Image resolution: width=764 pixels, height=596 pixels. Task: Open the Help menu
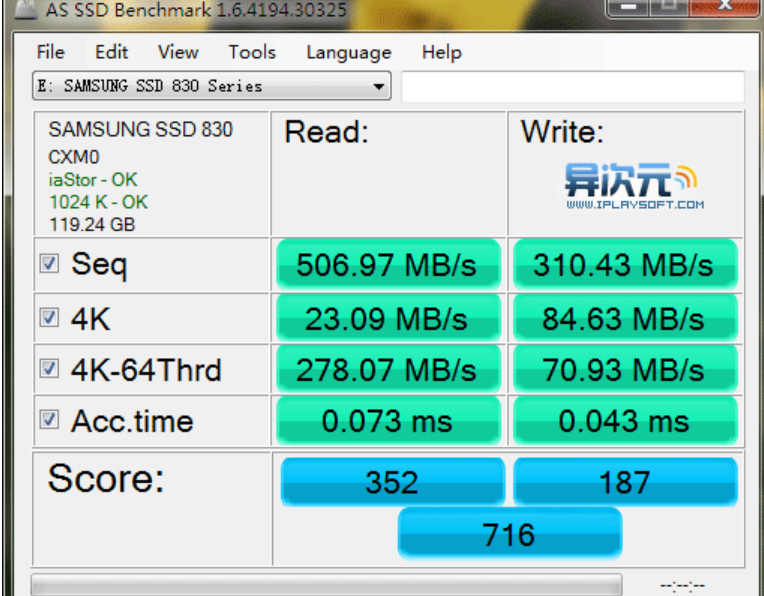tap(441, 52)
